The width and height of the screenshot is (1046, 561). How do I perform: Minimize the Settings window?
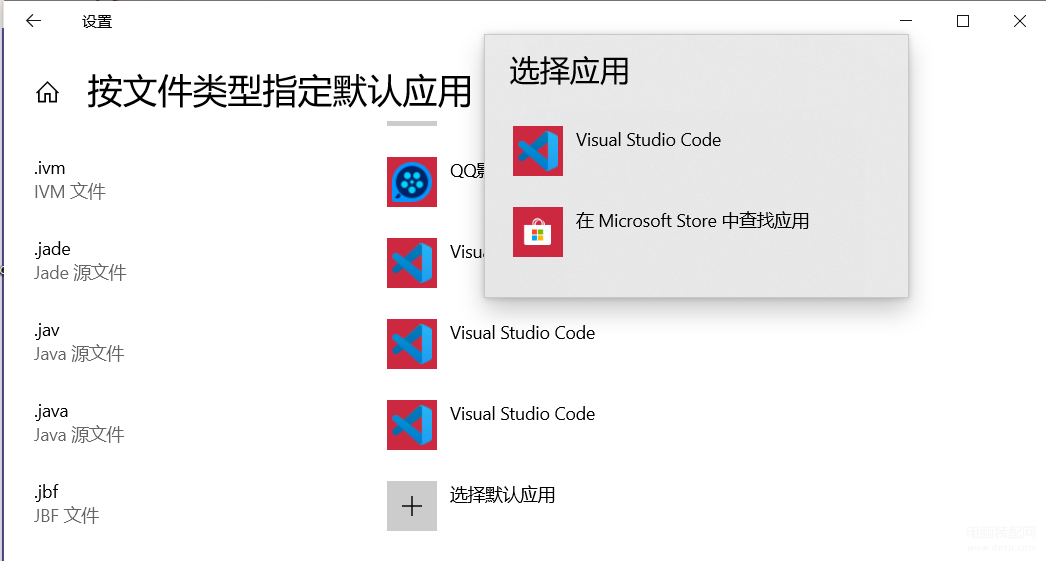pyautogui.click(x=905, y=21)
